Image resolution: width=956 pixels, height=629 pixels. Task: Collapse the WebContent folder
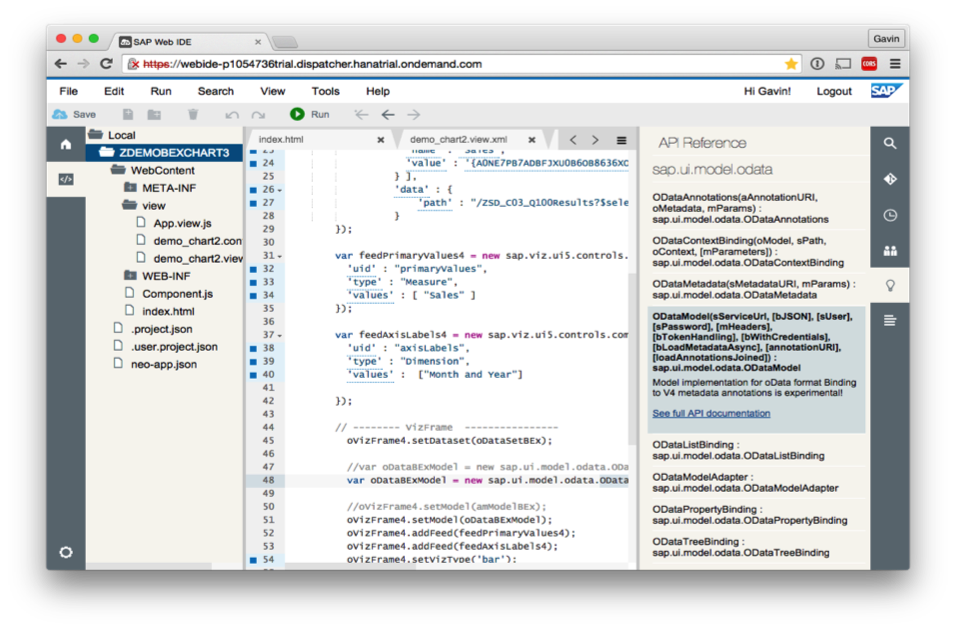tap(118, 169)
